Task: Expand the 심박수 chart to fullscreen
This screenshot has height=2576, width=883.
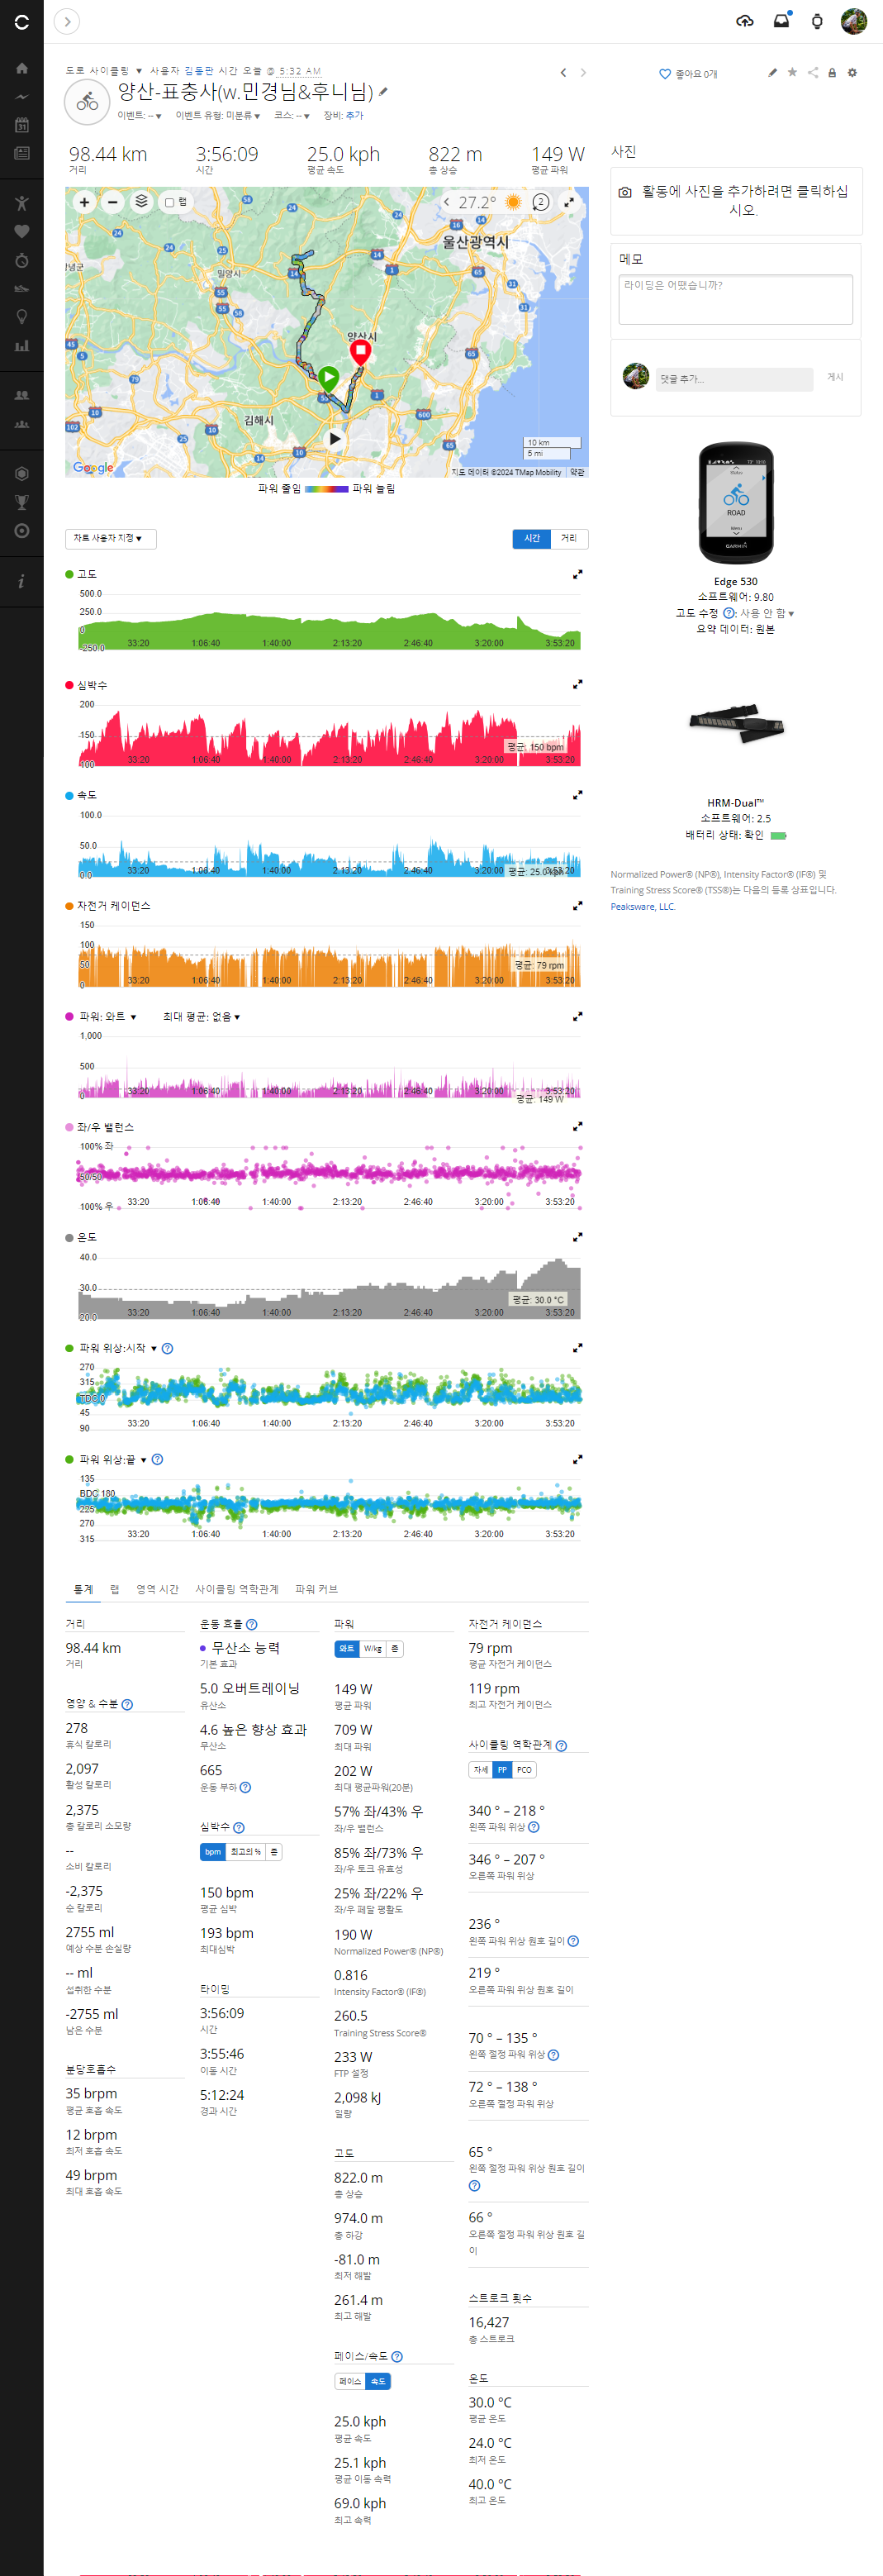Action: [x=577, y=685]
